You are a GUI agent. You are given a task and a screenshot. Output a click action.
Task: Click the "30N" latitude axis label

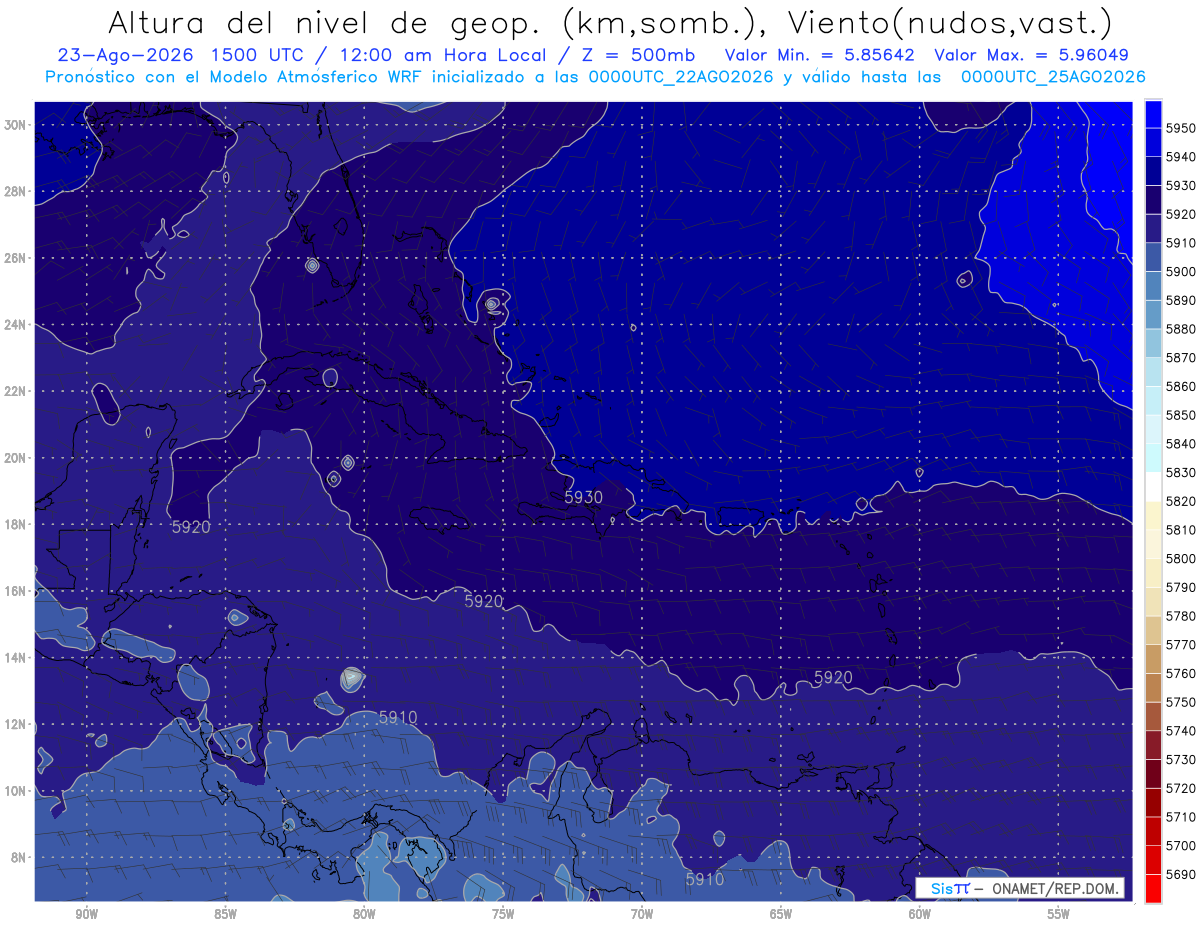[15, 125]
